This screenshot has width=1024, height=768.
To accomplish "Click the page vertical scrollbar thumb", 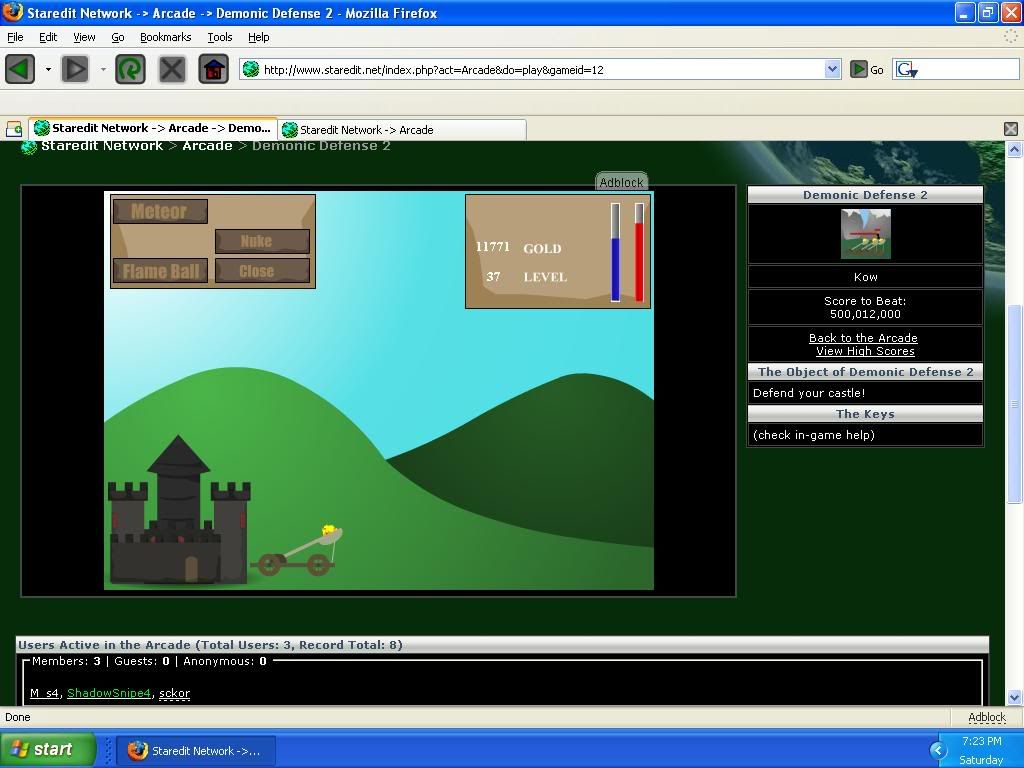I will 1014,404.
